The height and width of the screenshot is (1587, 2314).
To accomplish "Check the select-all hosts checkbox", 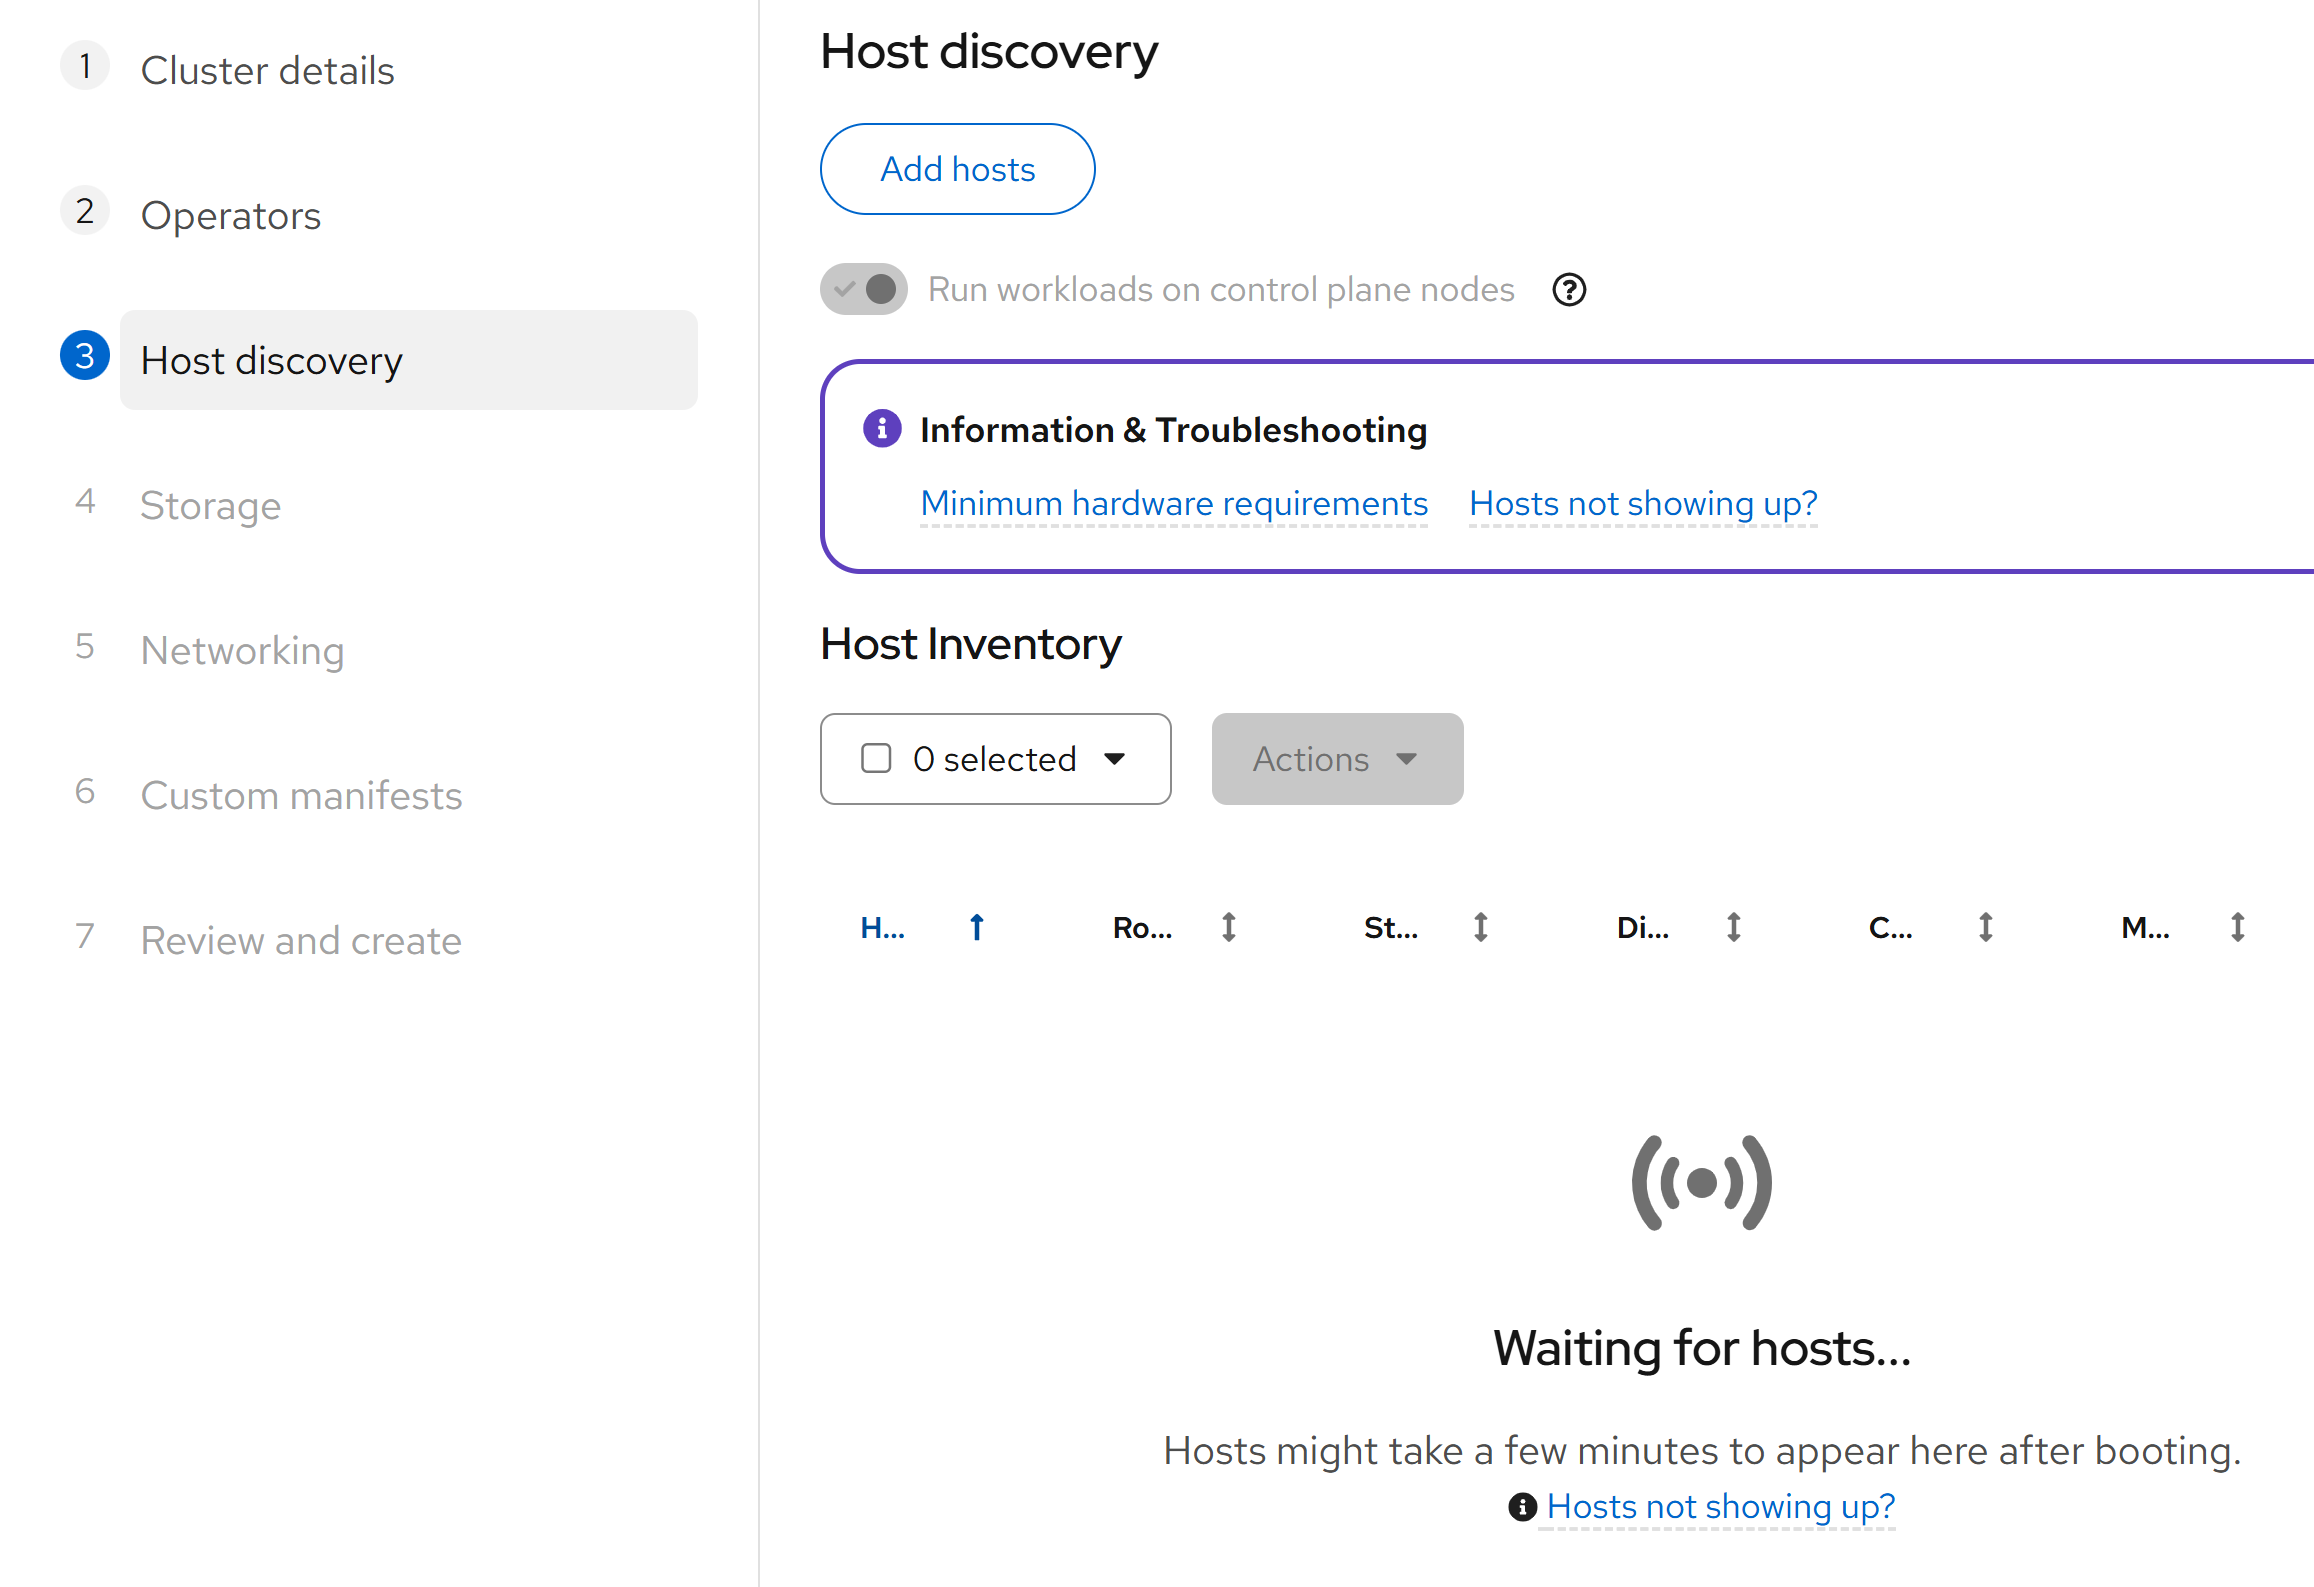I will click(876, 759).
